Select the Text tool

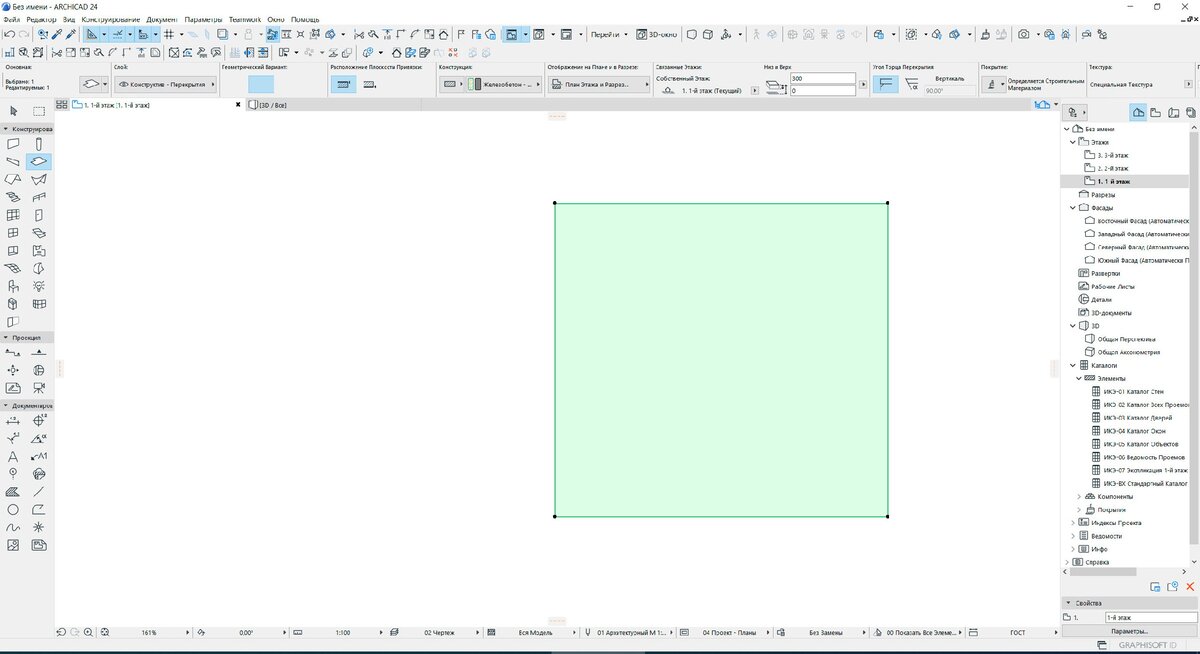[13, 456]
